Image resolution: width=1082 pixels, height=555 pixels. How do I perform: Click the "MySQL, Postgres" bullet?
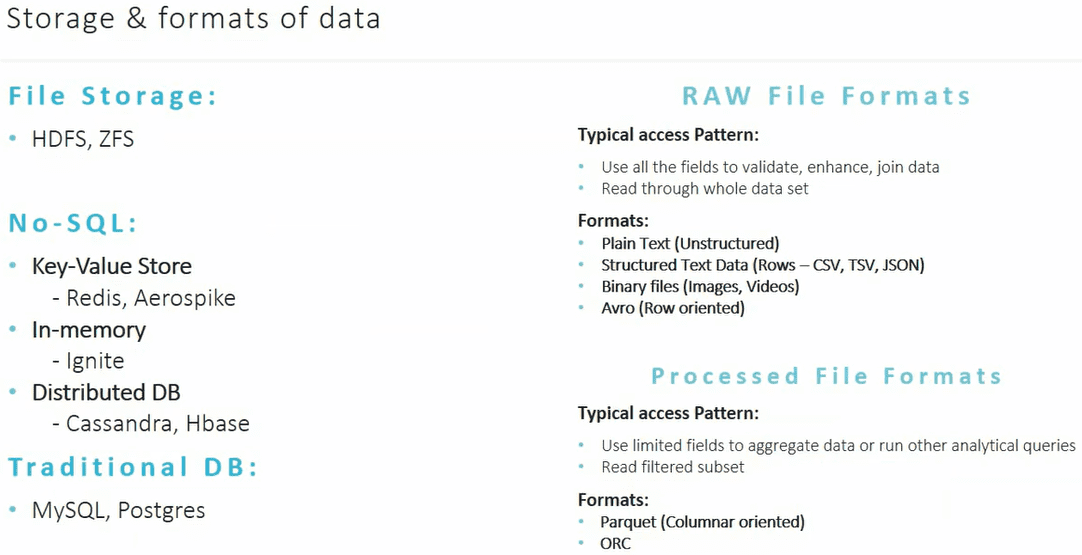[x=119, y=510]
